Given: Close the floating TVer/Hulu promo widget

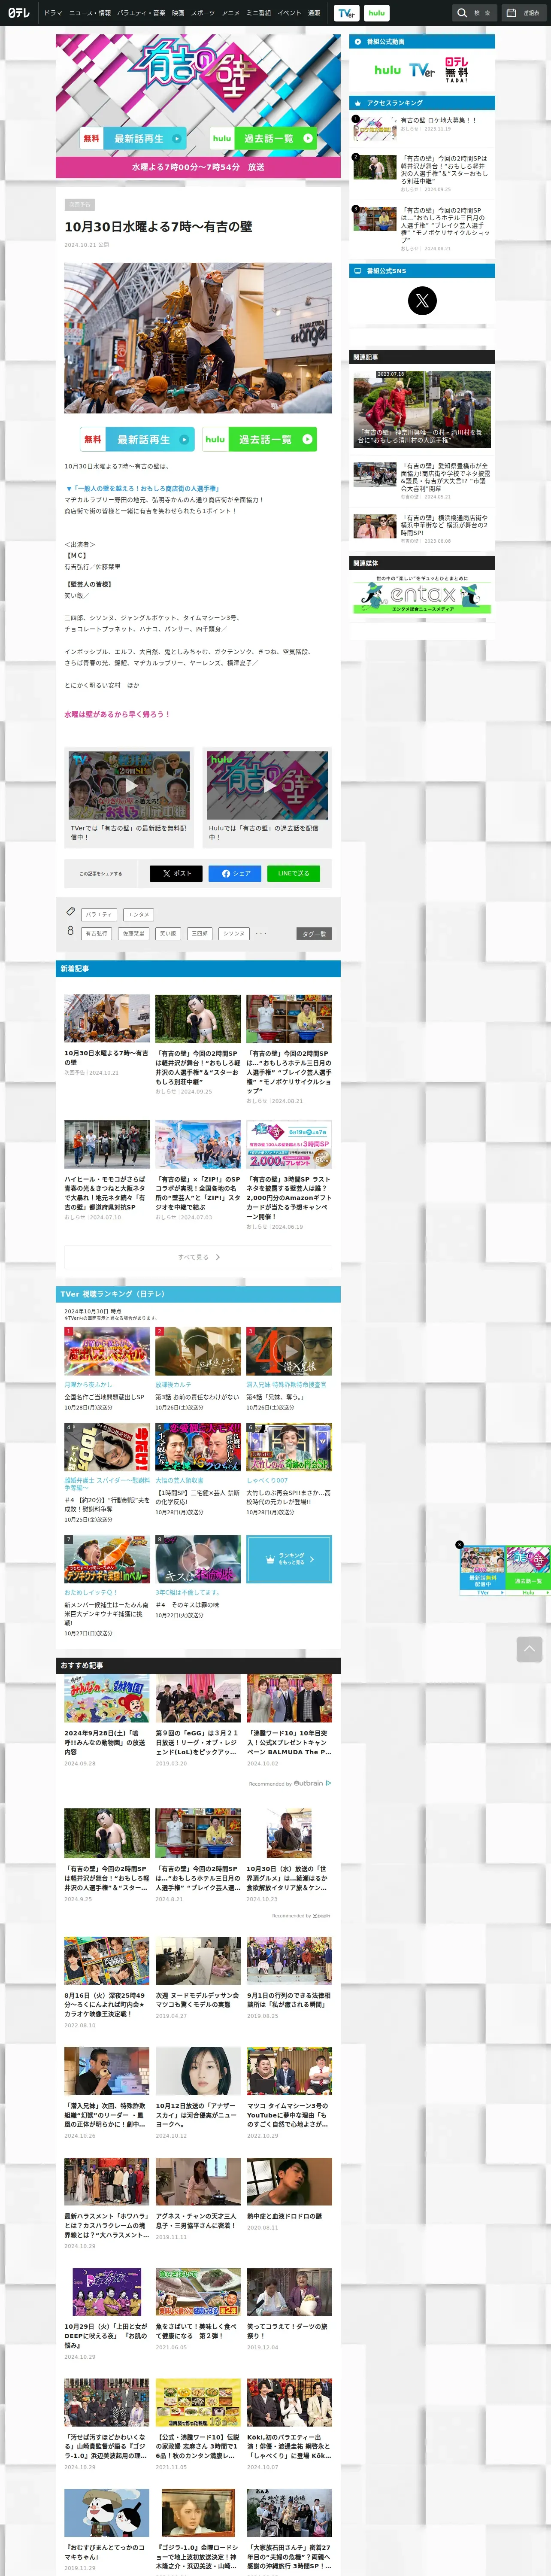Looking at the screenshot, I should click(459, 1545).
